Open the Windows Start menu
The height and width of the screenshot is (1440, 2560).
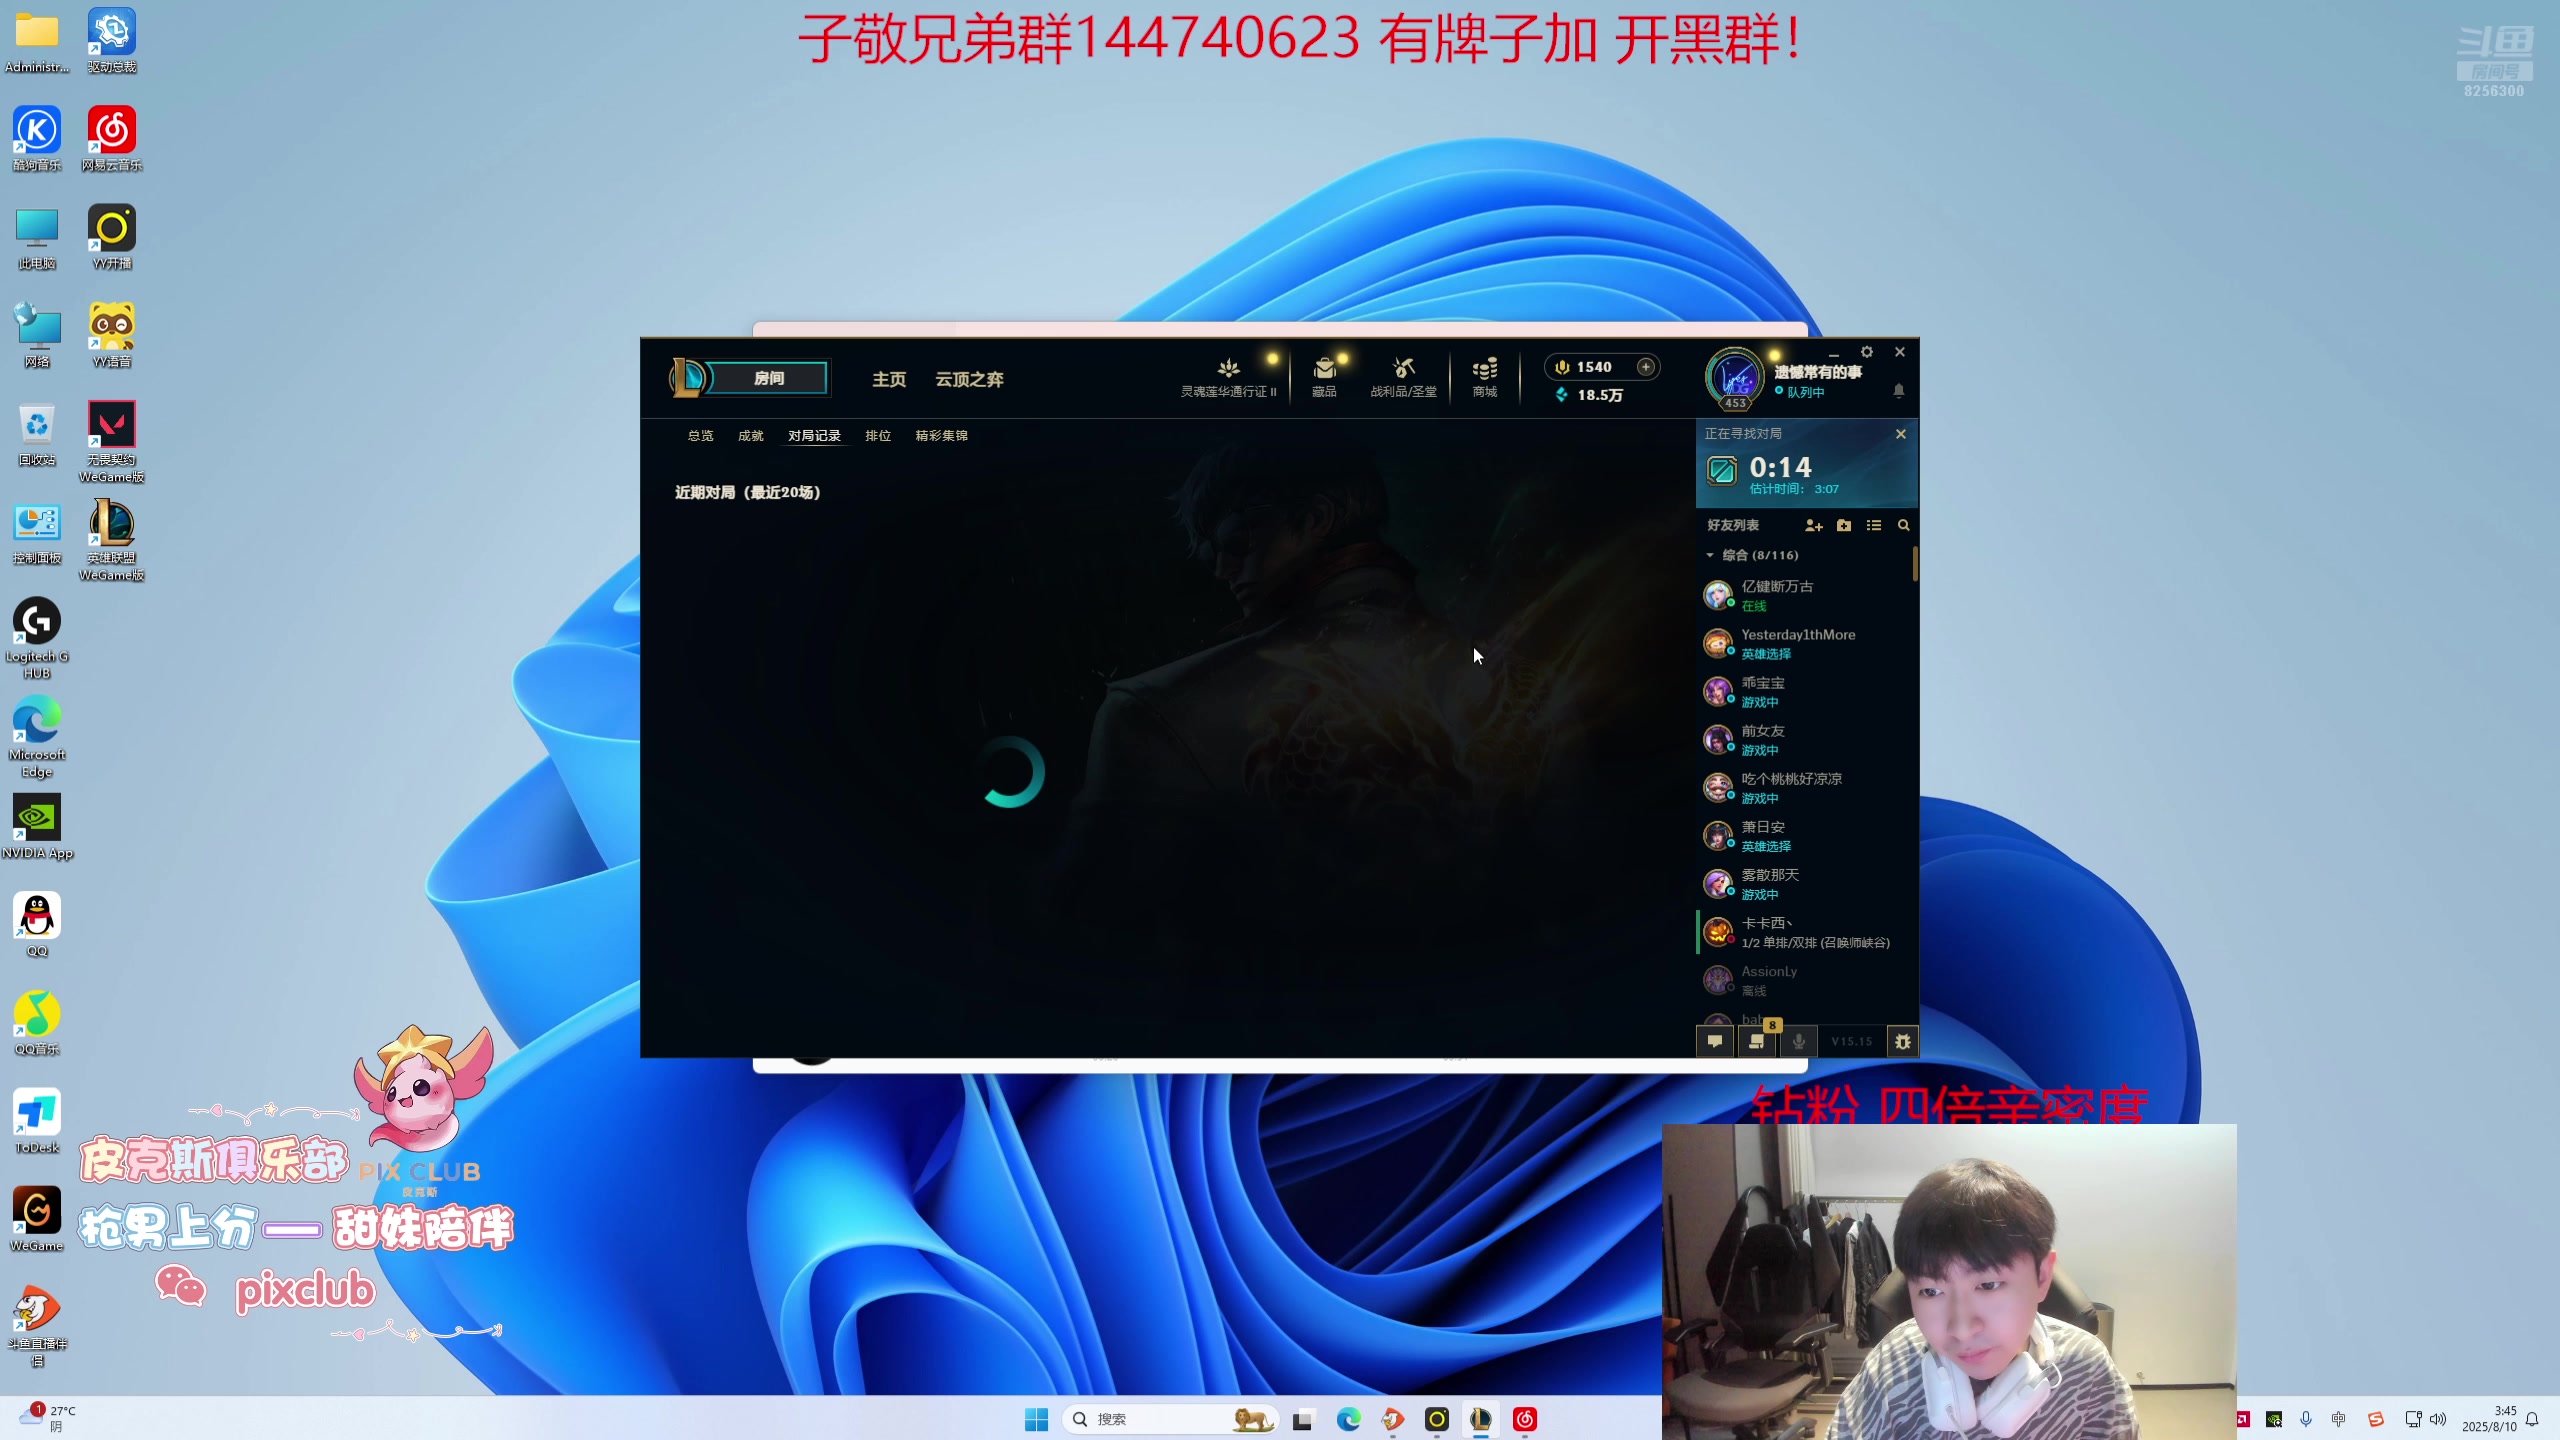1036,1419
